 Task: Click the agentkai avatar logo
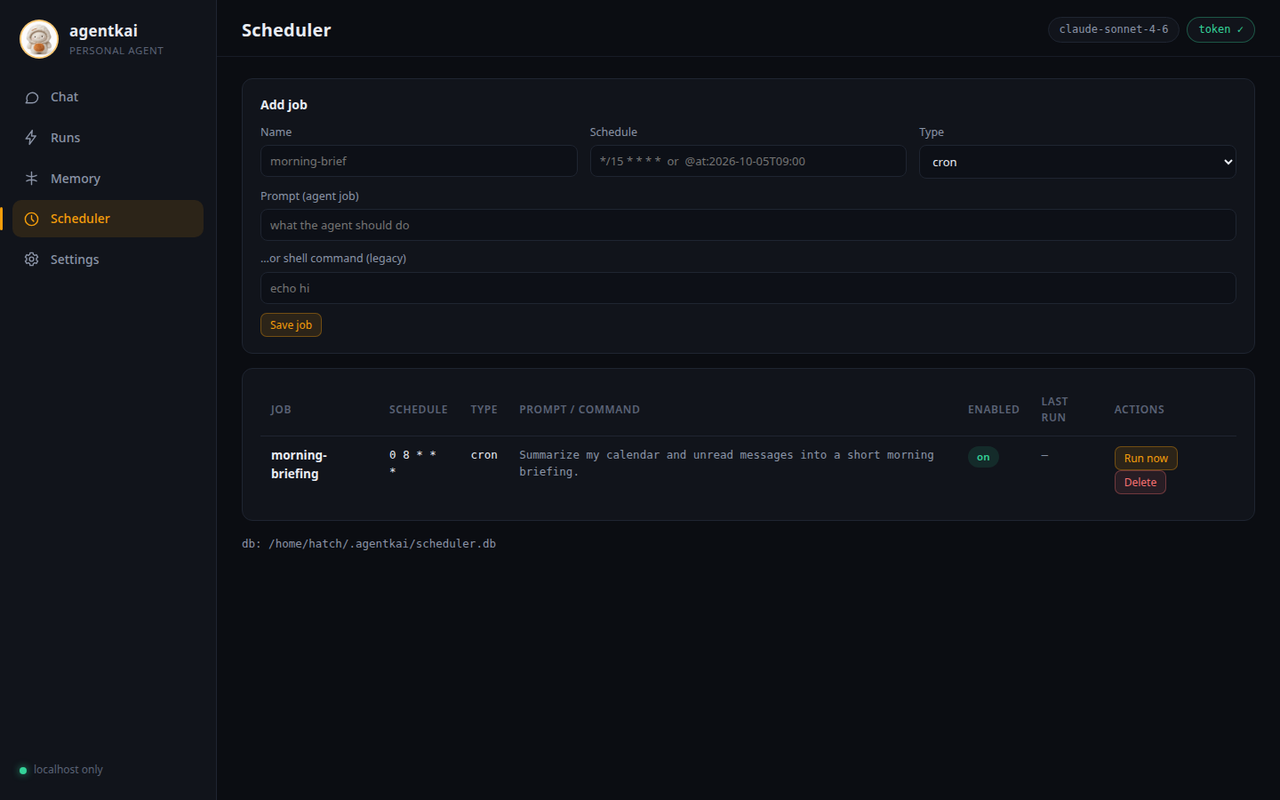point(39,39)
